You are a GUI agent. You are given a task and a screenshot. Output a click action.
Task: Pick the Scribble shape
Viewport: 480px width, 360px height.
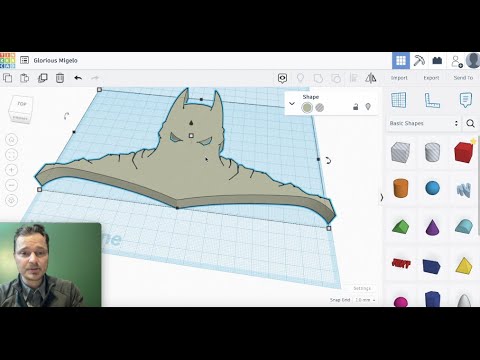464,189
